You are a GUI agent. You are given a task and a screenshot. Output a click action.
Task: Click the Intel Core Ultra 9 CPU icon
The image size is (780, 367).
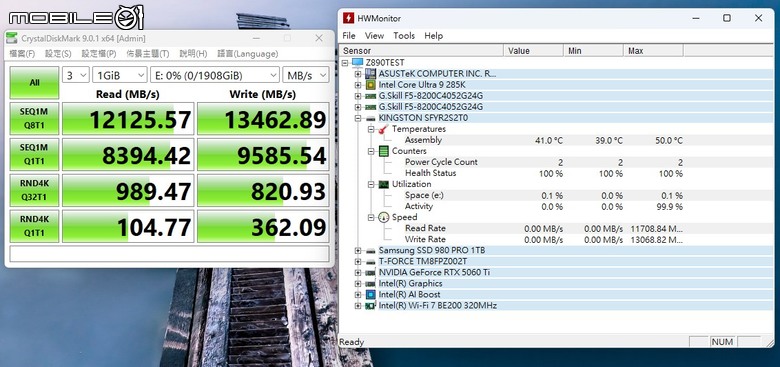point(371,85)
